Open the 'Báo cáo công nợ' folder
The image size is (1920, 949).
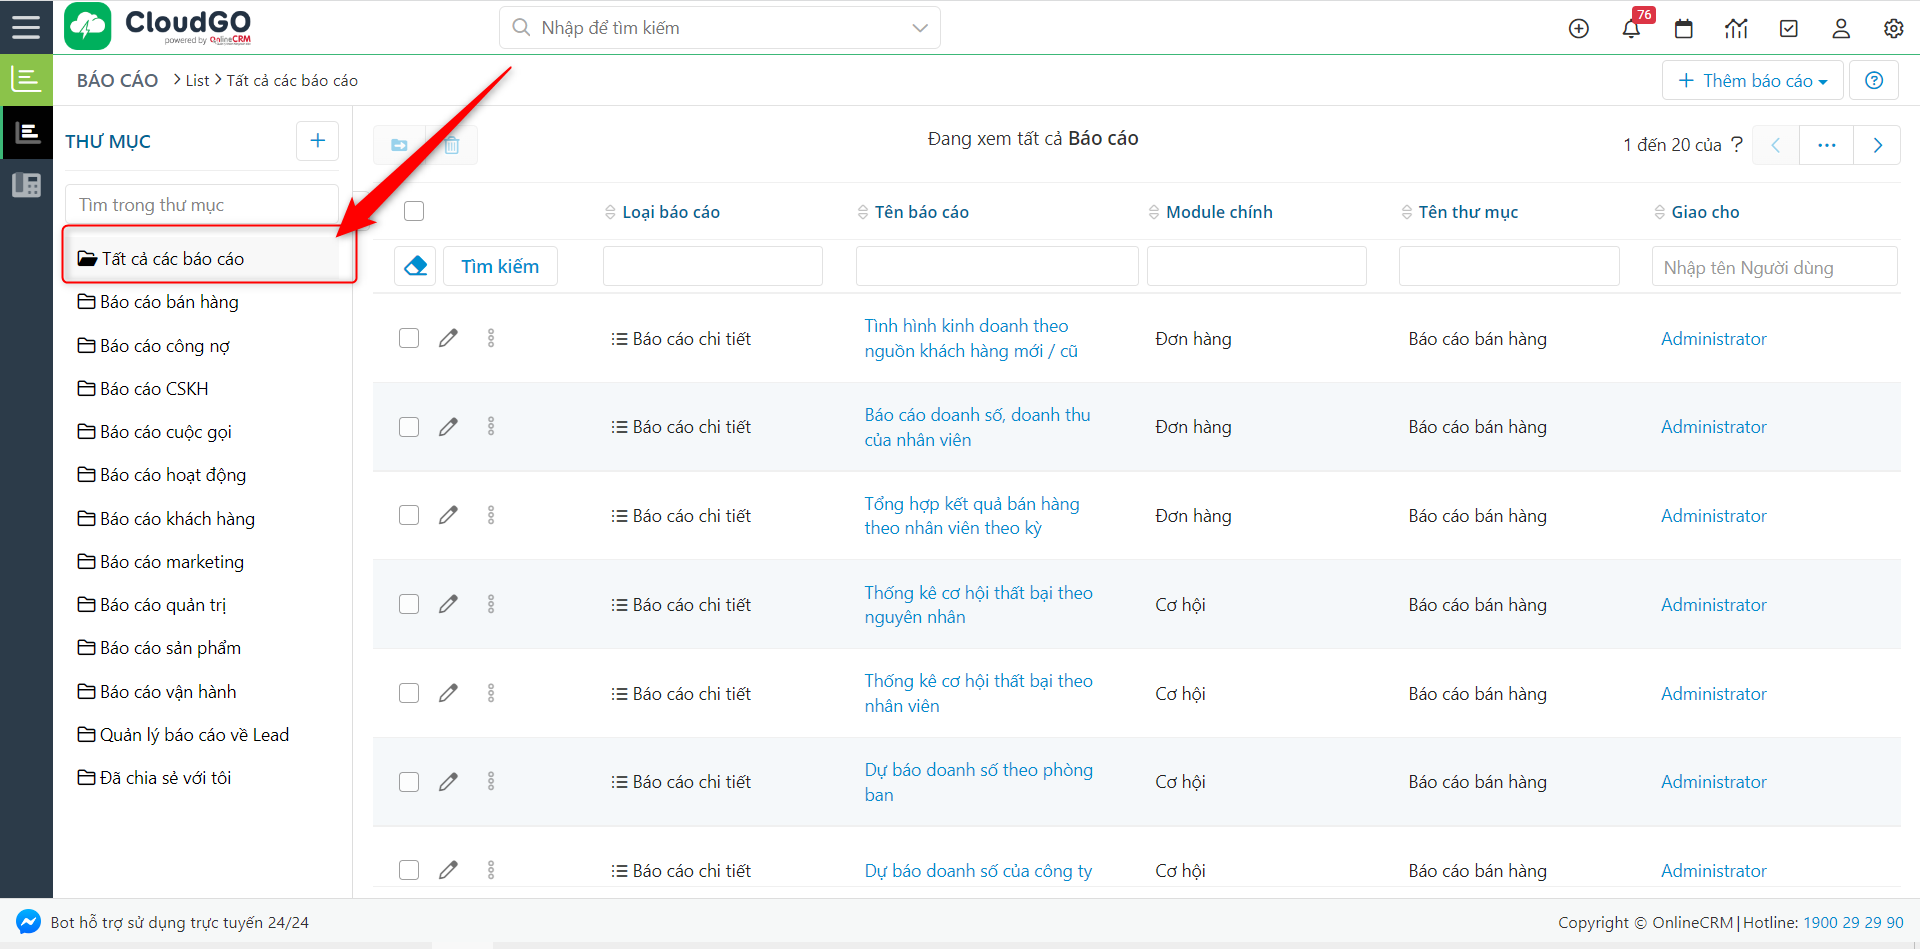click(165, 346)
